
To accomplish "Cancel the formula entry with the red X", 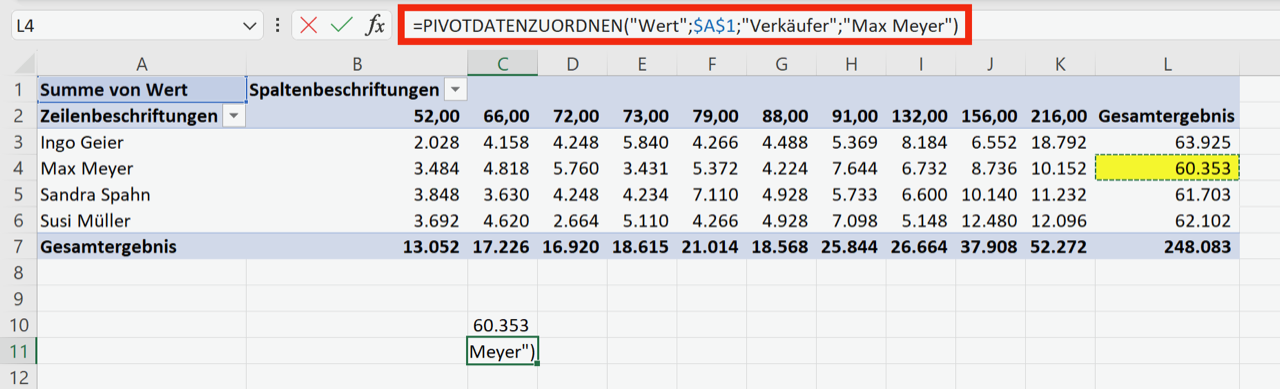I will (309, 26).
